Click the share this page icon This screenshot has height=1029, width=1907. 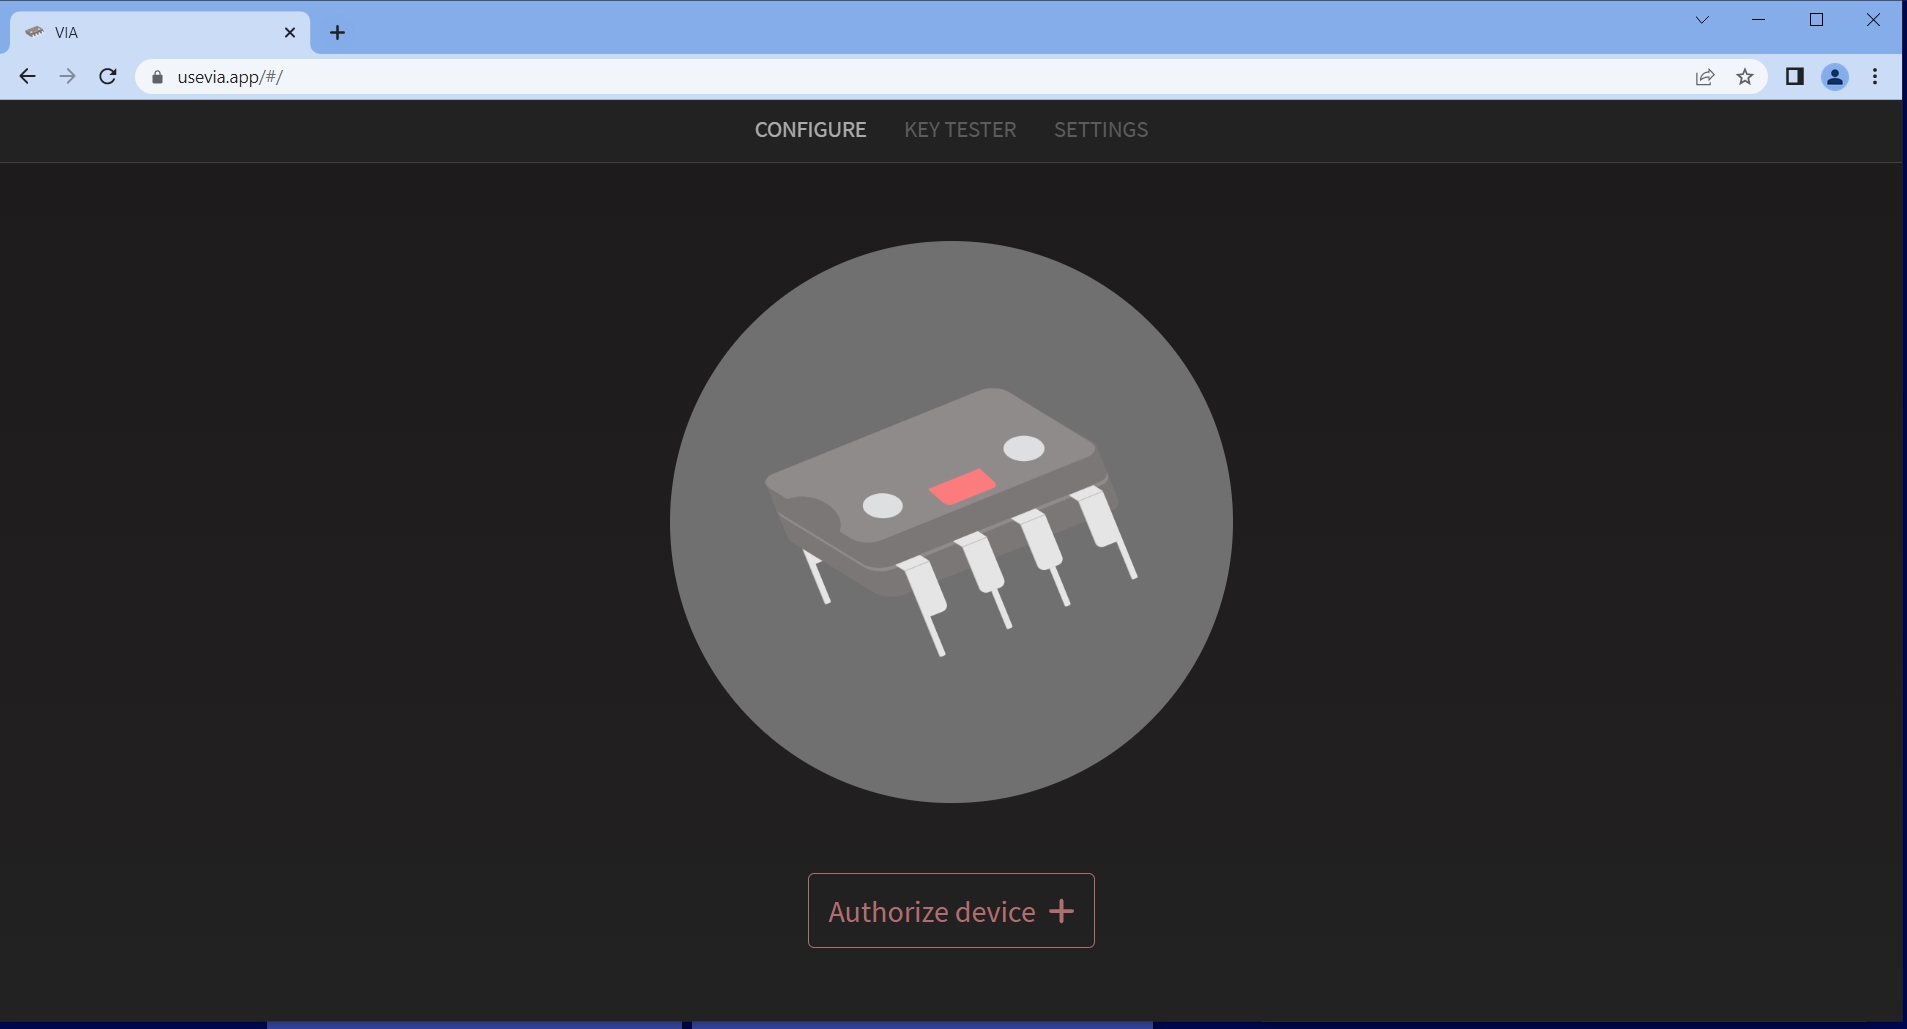pos(1703,76)
